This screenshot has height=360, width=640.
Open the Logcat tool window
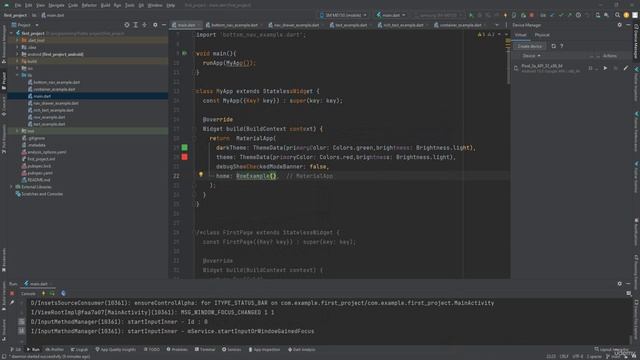(79, 350)
